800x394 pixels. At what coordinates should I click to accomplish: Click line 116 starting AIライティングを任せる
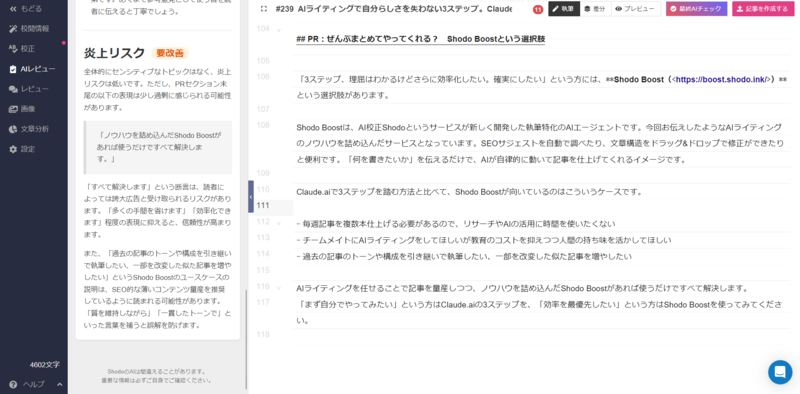pyautogui.click(x=522, y=288)
